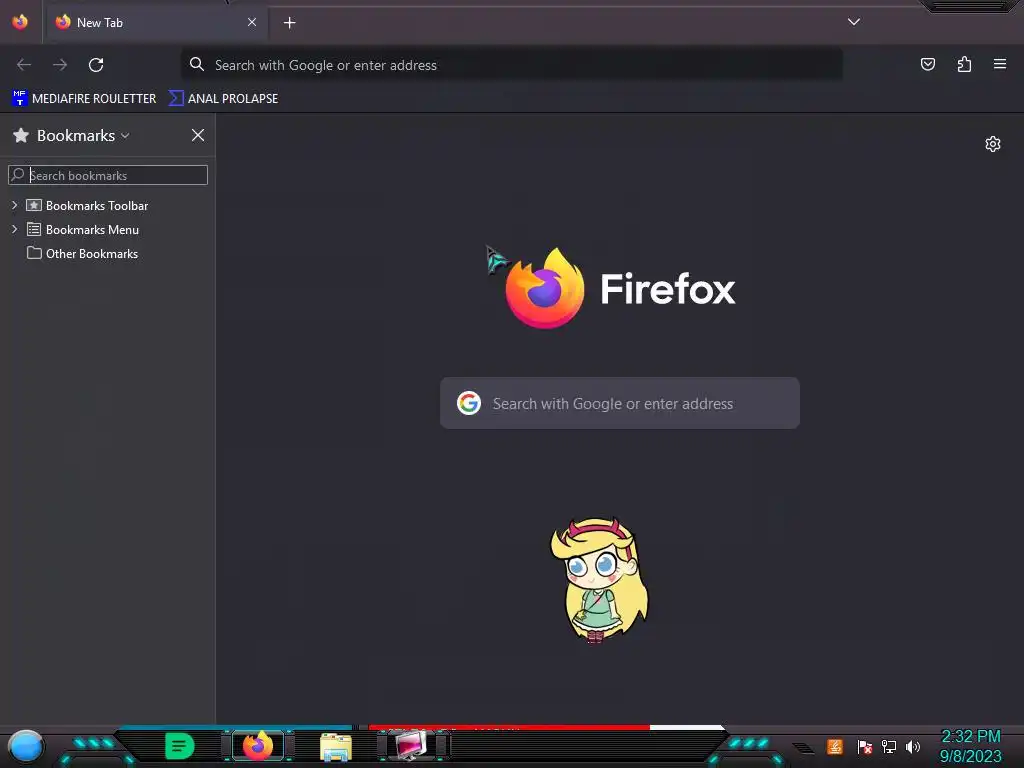Expand the Bookmarks Menu folder
The width and height of the screenshot is (1024, 768).
click(14, 229)
